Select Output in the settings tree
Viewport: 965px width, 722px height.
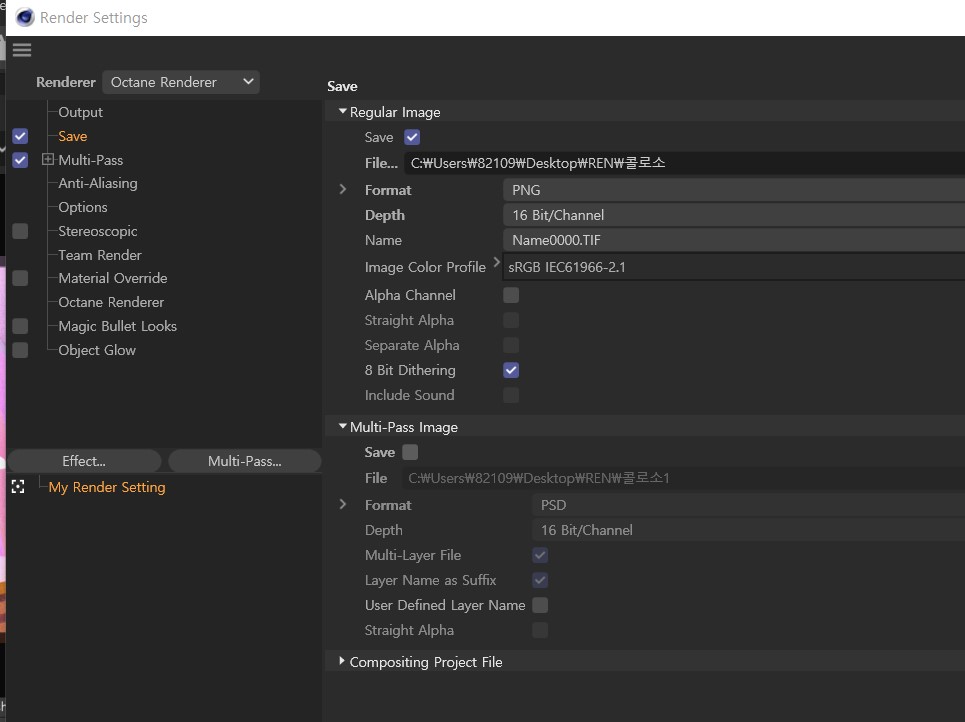pos(80,112)
